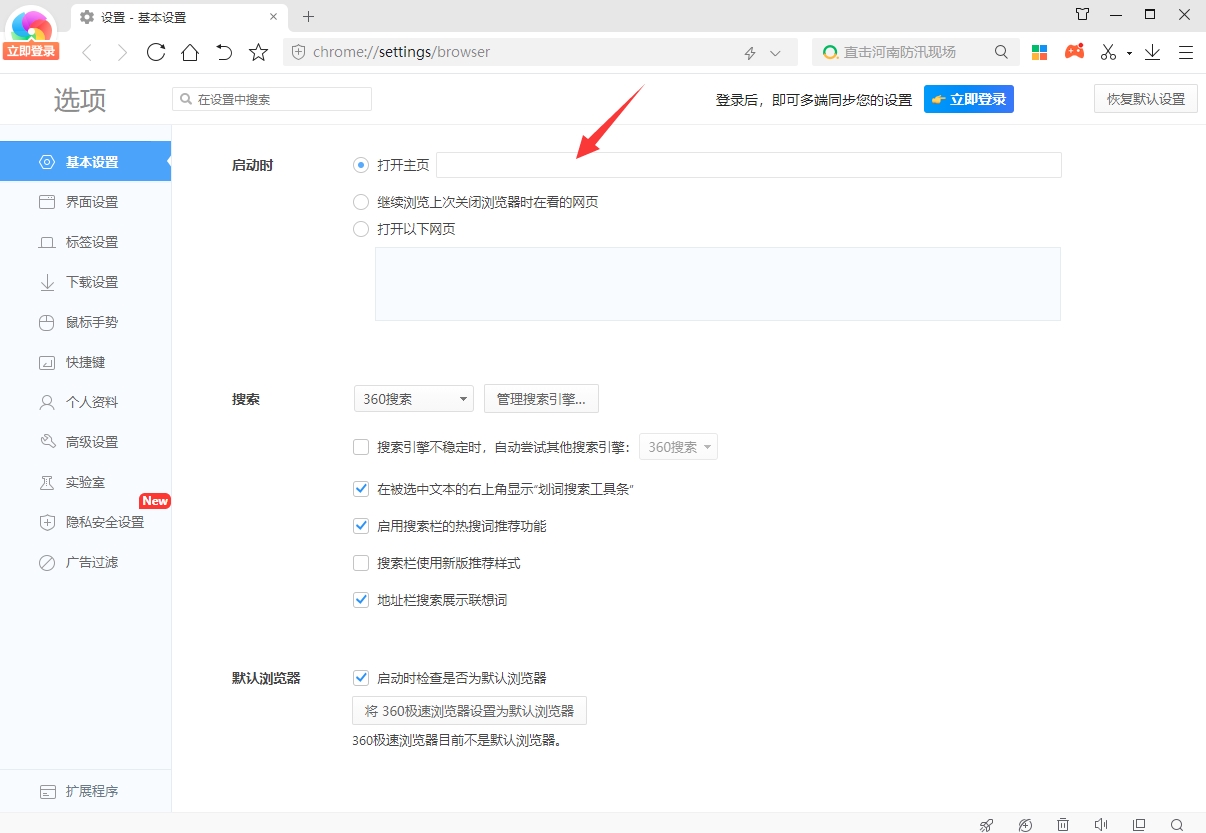The image size is (1206, 833).
Task: Open the 360搜索 default engine dropdown
Action: pos(414,398)
